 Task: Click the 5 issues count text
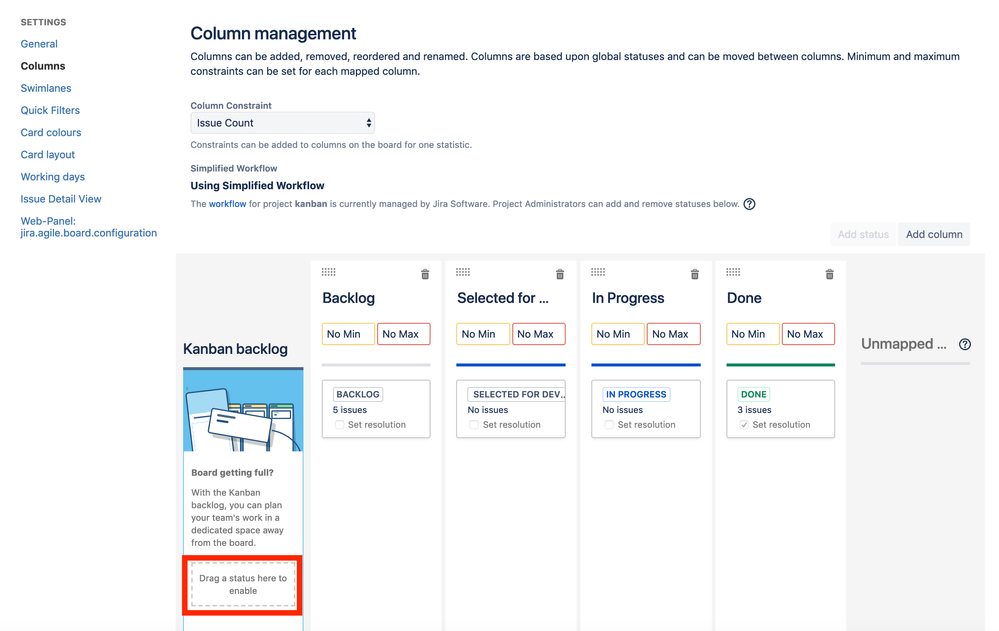[350, 410]
